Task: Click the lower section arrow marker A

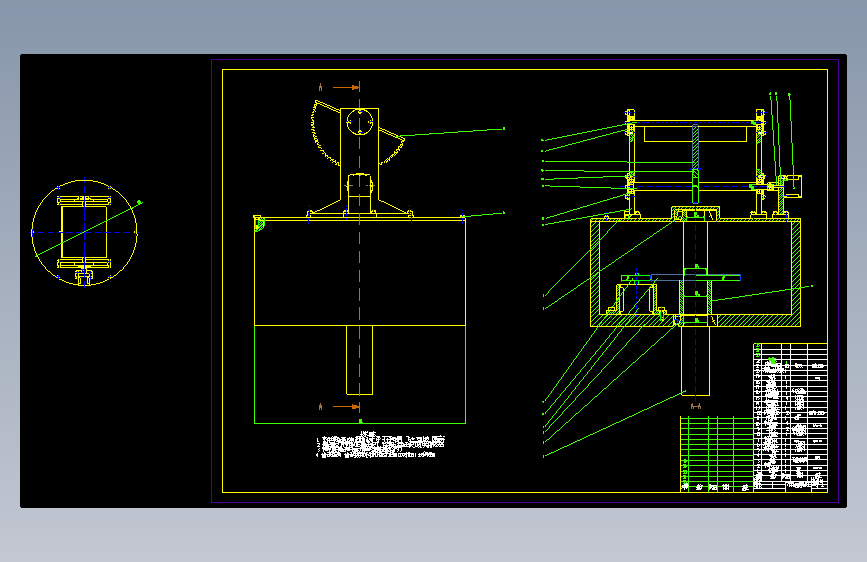Action: tap(340, 407)
